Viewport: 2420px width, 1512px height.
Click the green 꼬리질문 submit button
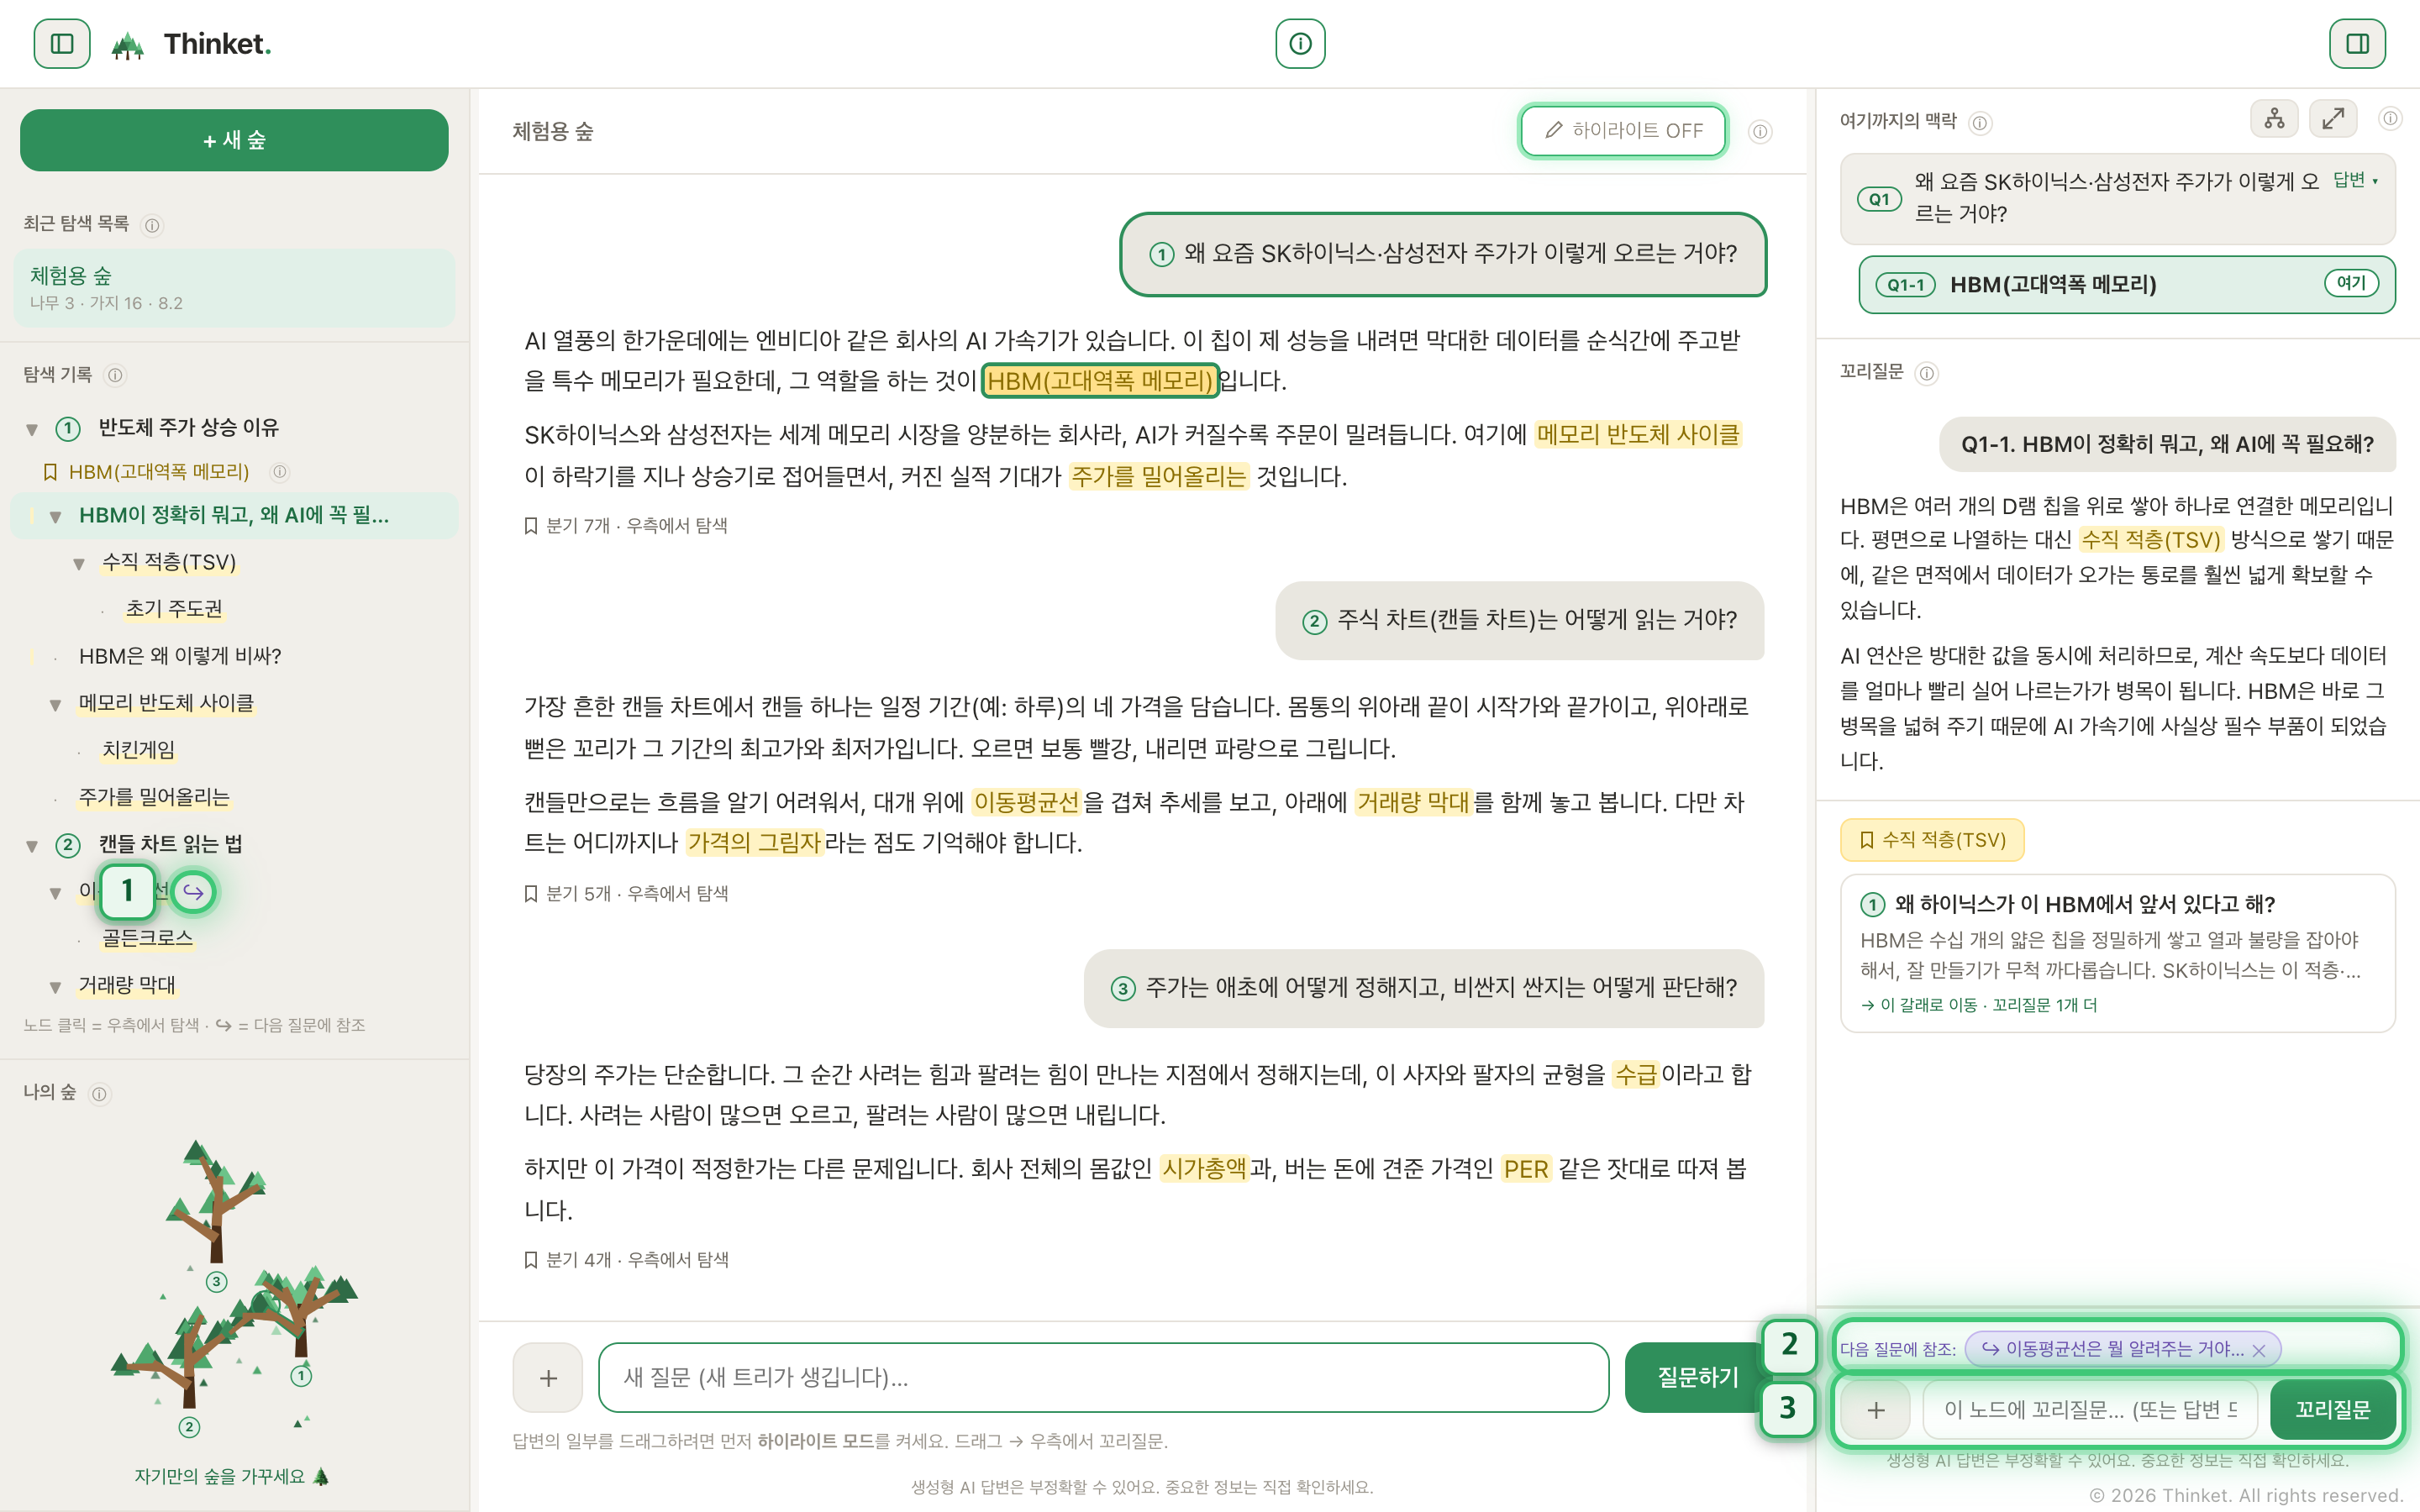(x=2332, y=1409)
